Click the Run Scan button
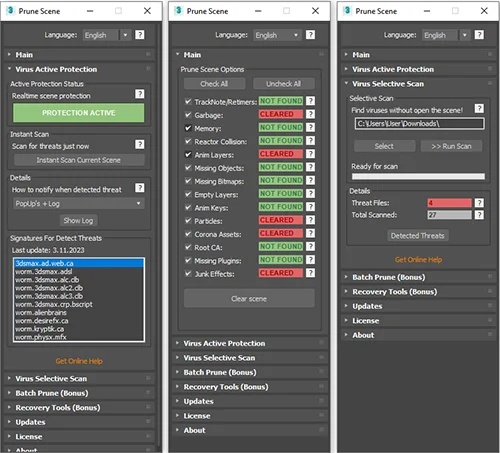500x453 pixels. 451,146
